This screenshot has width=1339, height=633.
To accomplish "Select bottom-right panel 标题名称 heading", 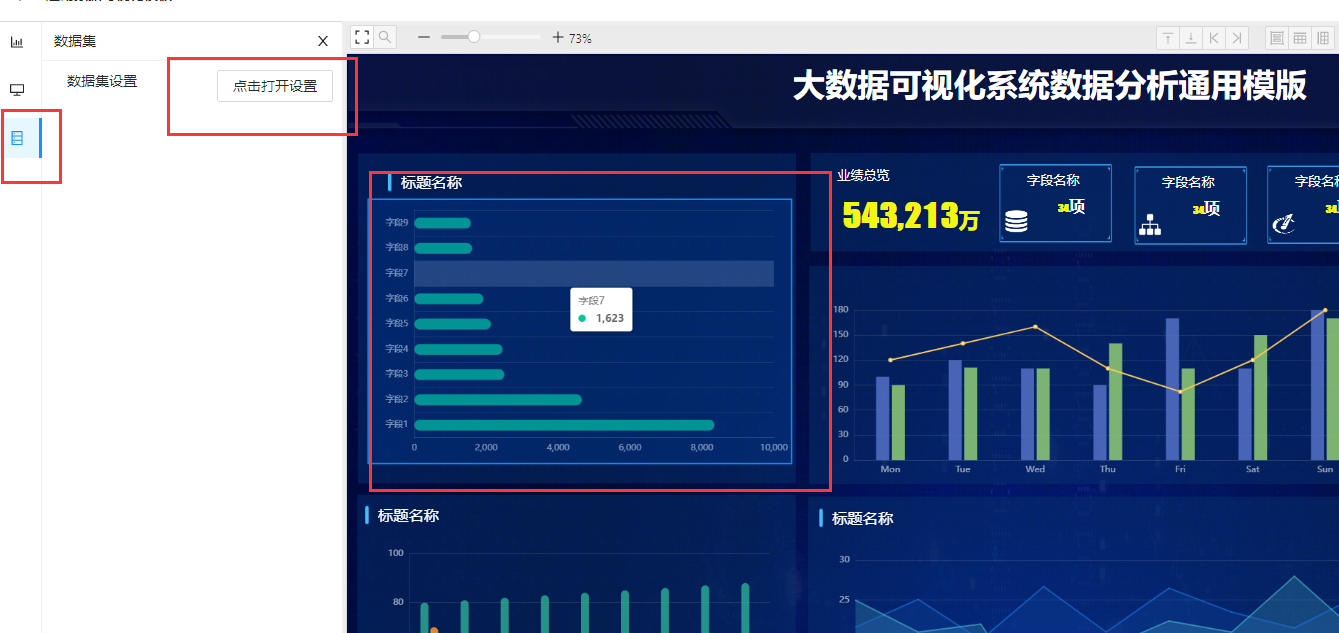I will click(x=862, y=518).
